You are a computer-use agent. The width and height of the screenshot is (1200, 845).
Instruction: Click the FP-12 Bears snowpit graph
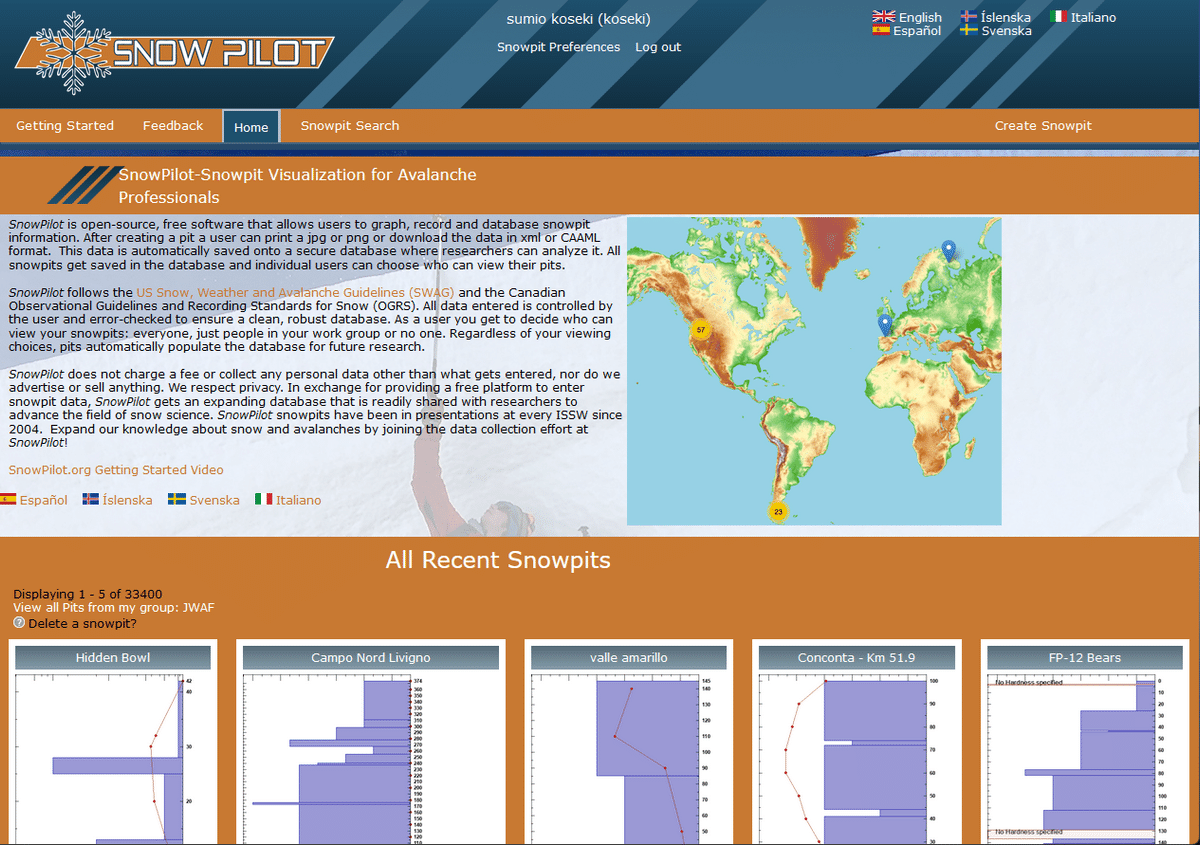(1085, 758)
